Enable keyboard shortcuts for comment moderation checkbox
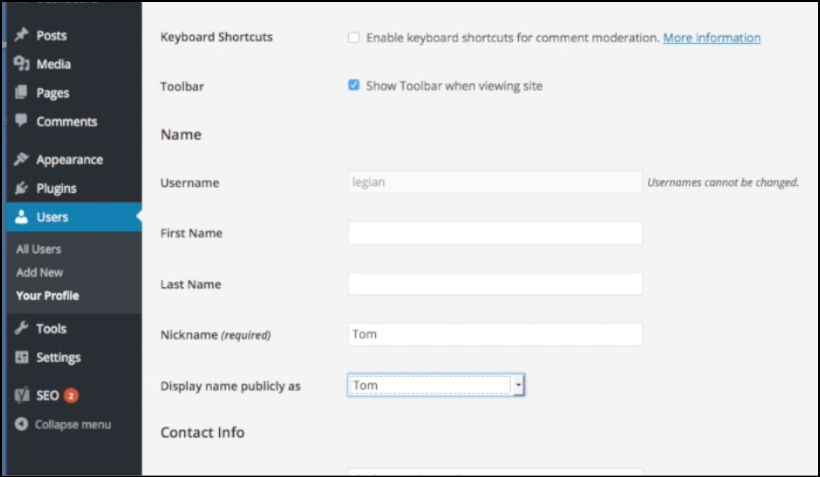Image resolution: width=820 pixels, height=477 pixels. click(354, 38)
